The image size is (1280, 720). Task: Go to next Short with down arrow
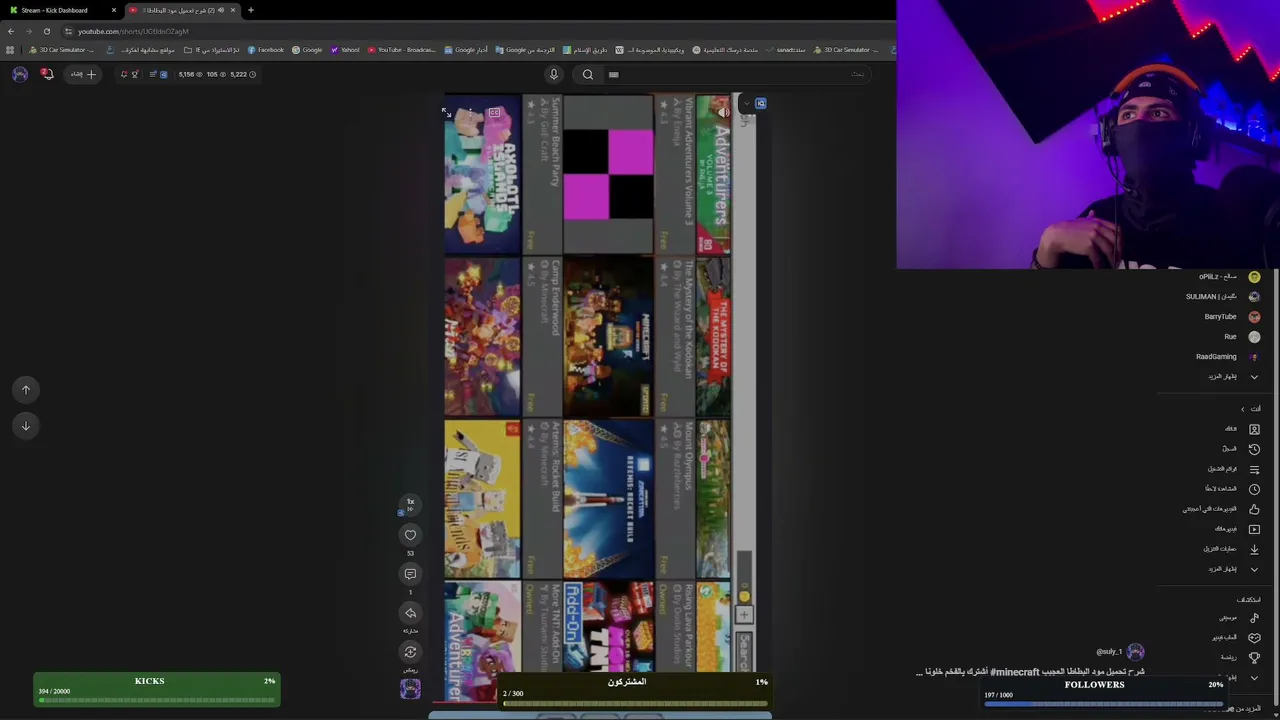point(26,426)
